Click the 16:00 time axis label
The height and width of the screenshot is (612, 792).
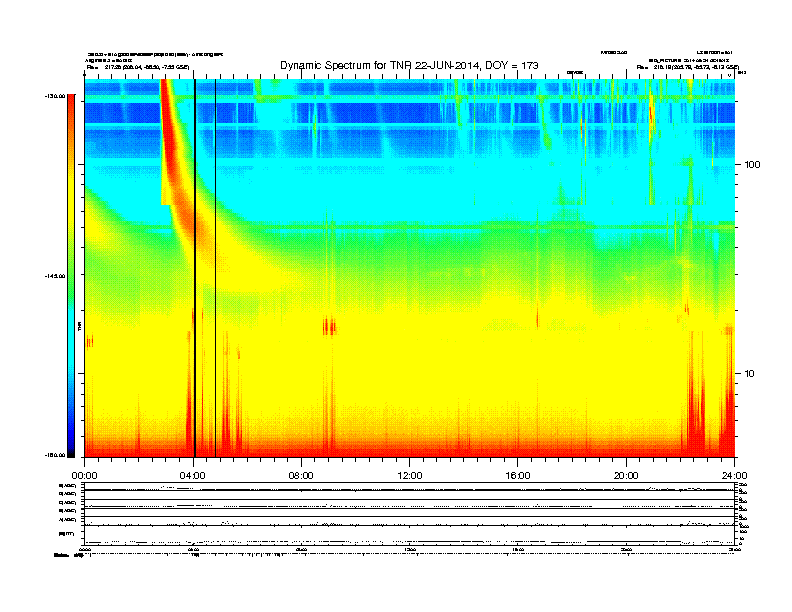pos(518,476)
